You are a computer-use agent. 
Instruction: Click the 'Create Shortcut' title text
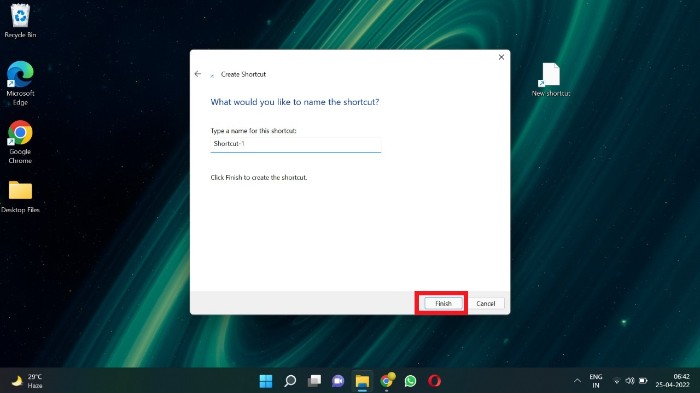tap(243, 74)
